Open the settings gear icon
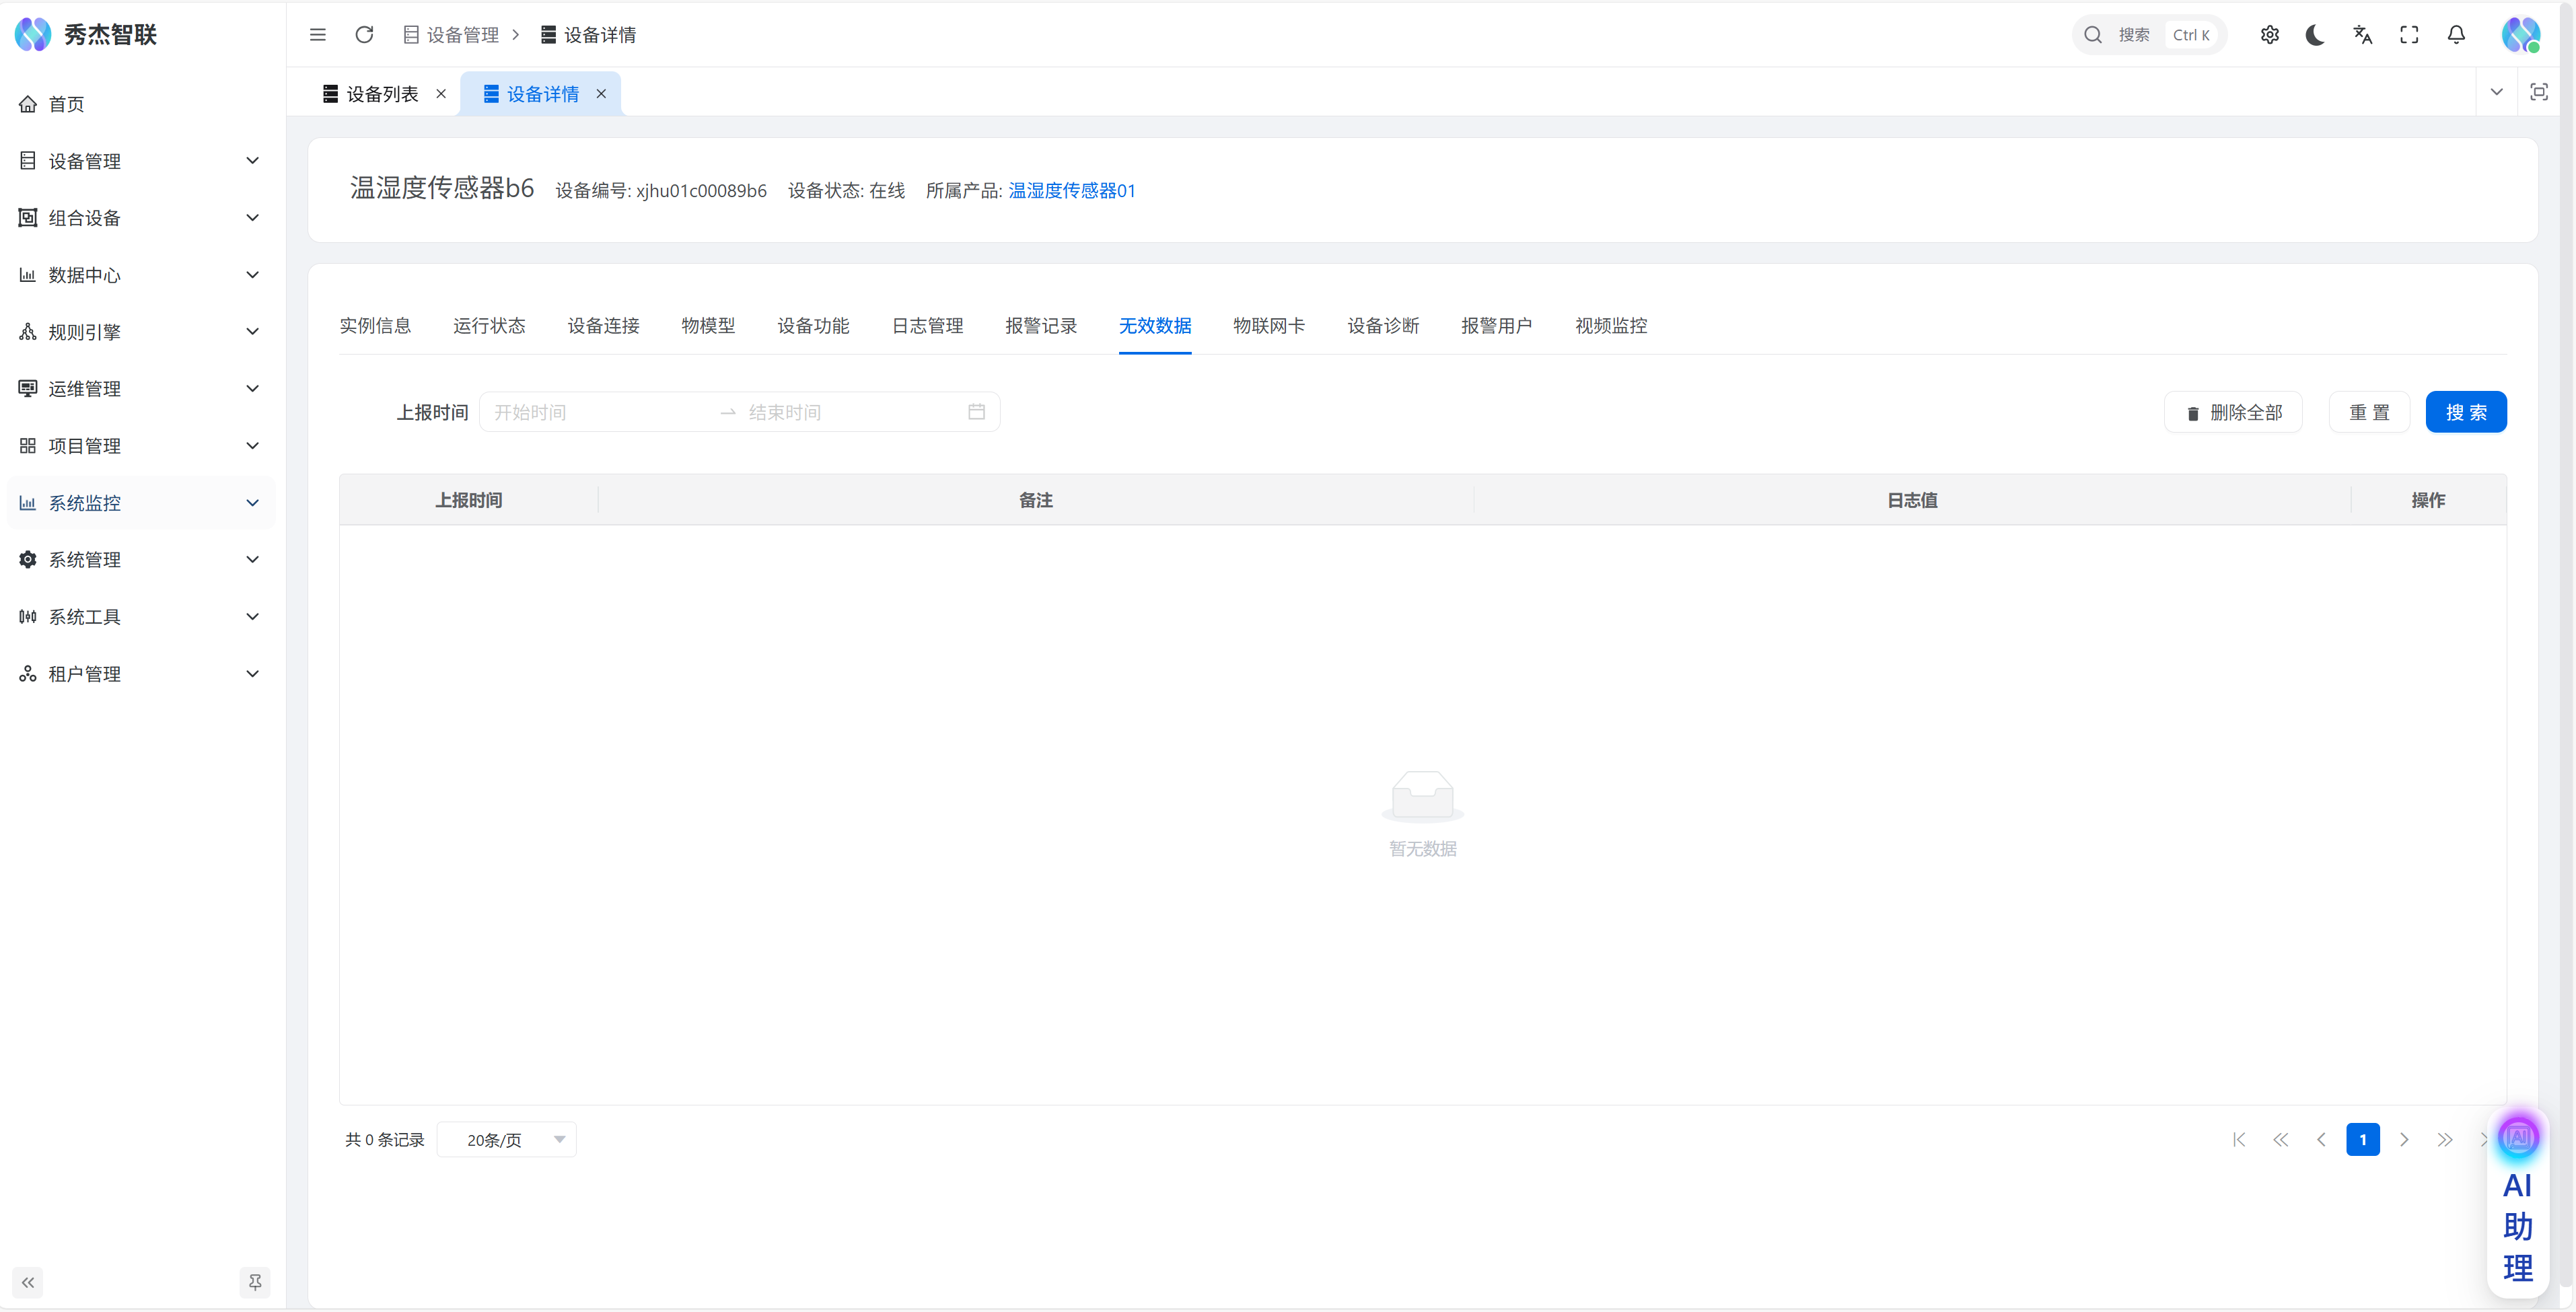Image resolution: width=2576 pixels, height=1312 pixels. (x=2269, y=35)
